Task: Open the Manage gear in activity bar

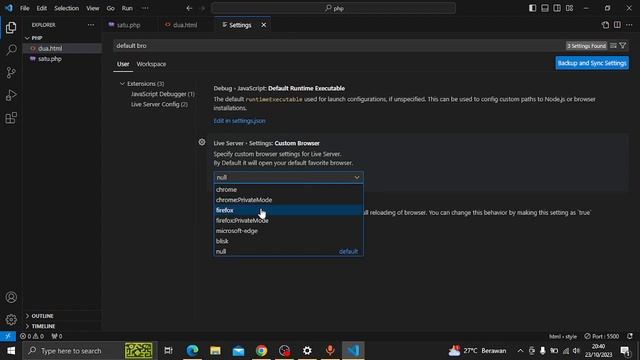Action: 11,319
